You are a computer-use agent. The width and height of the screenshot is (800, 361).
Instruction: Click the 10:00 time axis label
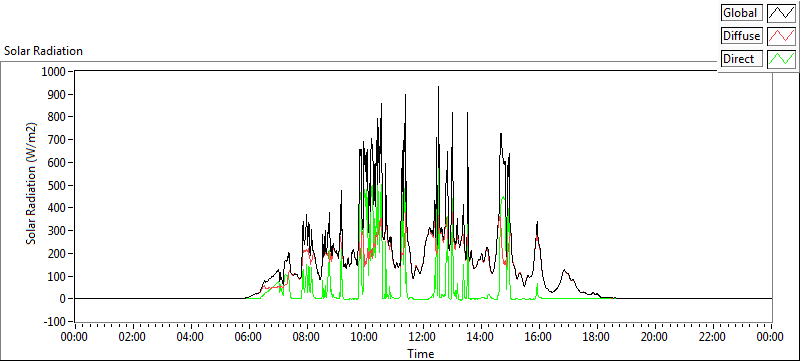point(365,337)
